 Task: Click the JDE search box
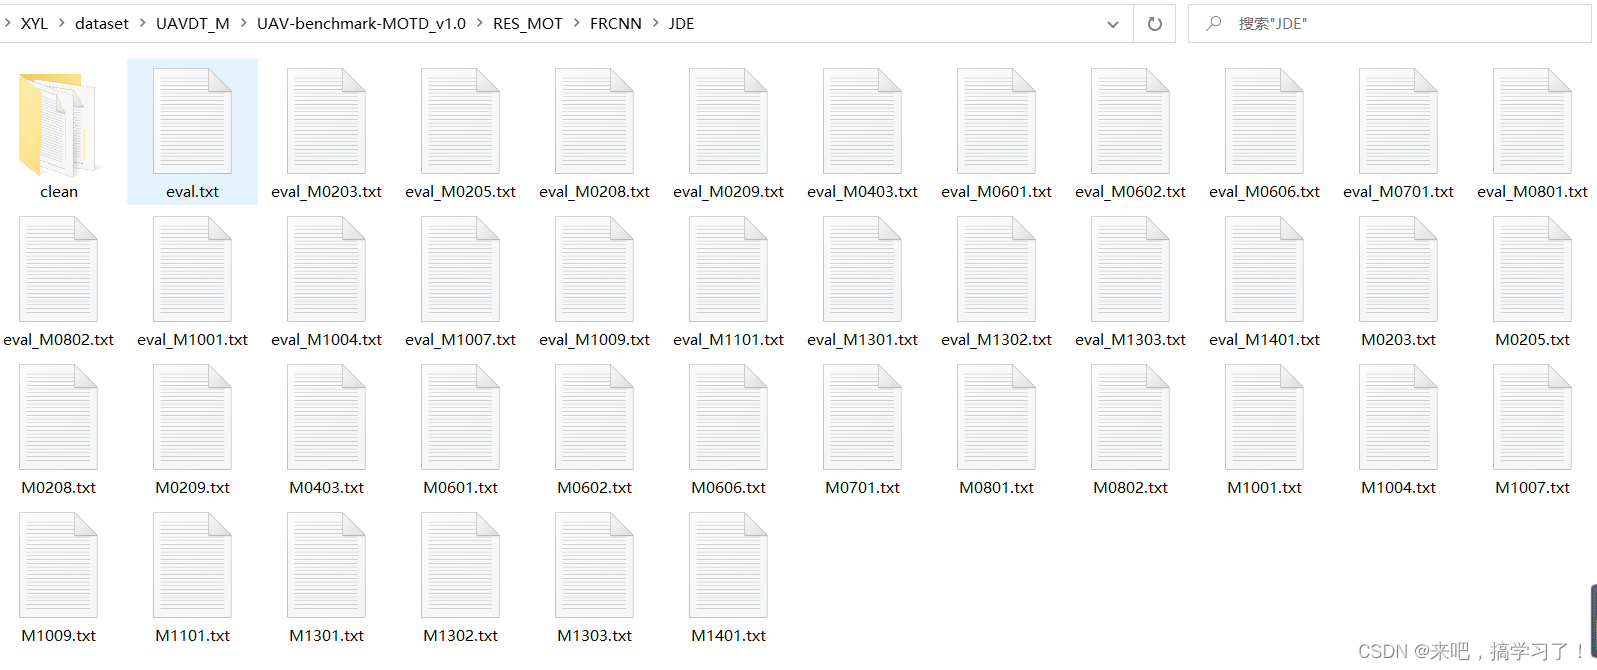coord(1389,24)
